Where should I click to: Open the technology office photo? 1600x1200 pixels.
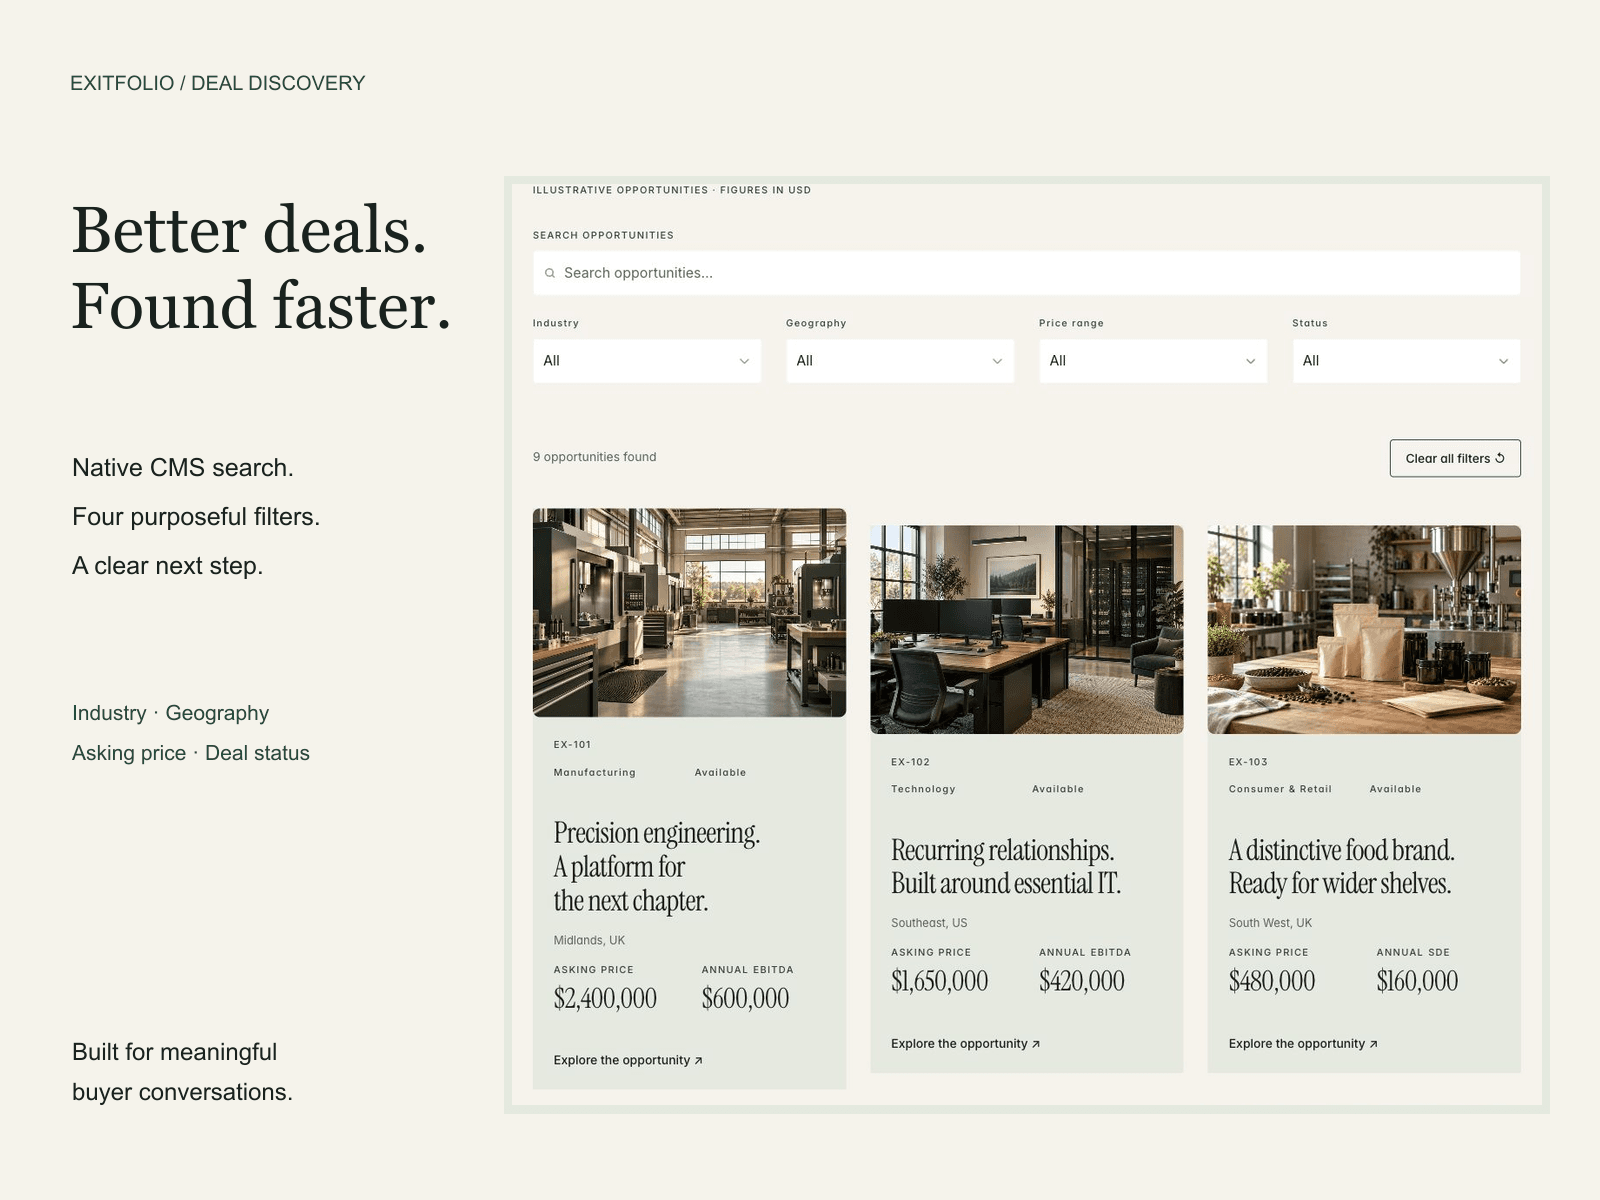(1026, 630)
